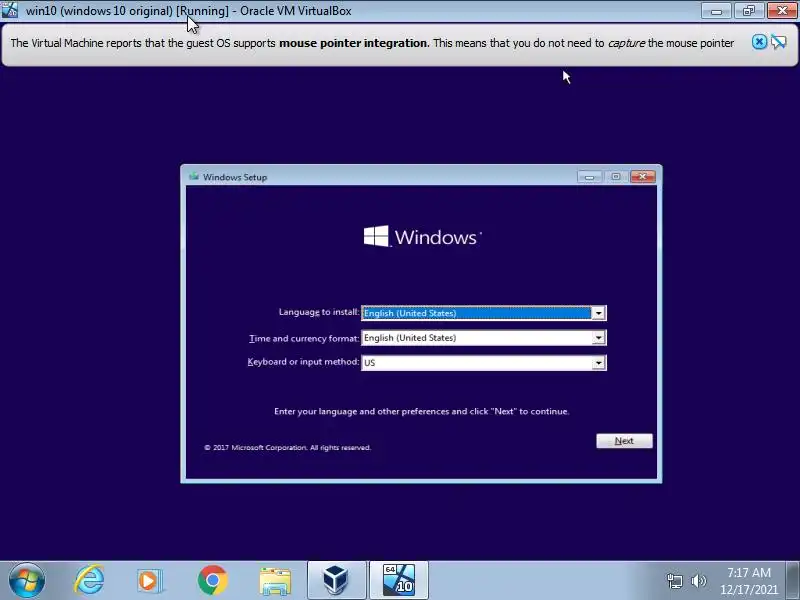Click the VirtualBox VM title bar icon

[x=10, y=10]
